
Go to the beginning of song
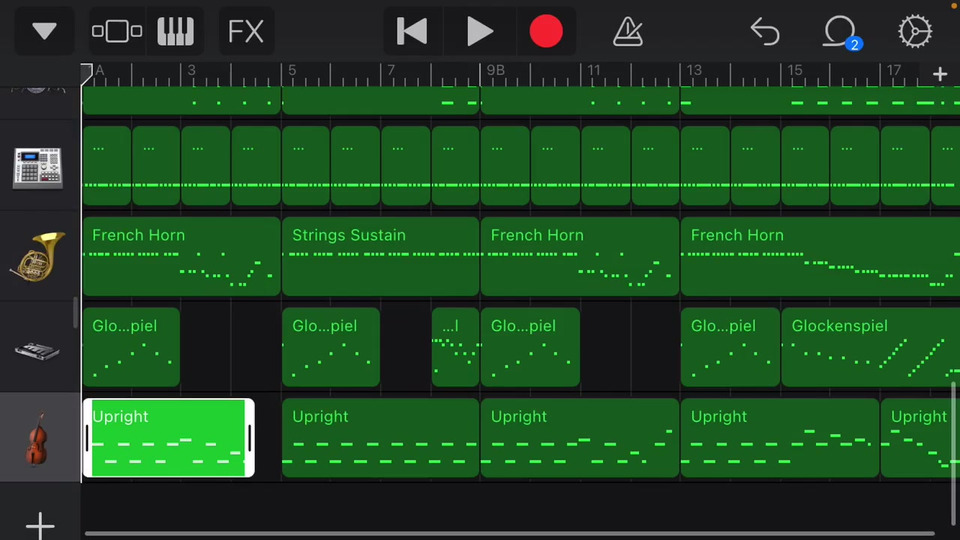coord(412,31)
